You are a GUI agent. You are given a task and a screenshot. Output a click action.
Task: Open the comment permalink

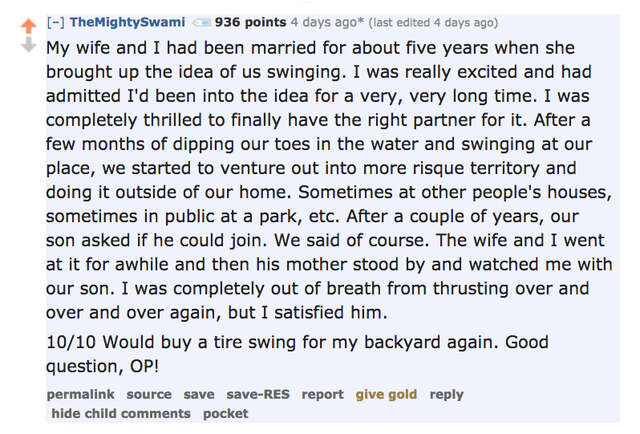click(82, 394)
